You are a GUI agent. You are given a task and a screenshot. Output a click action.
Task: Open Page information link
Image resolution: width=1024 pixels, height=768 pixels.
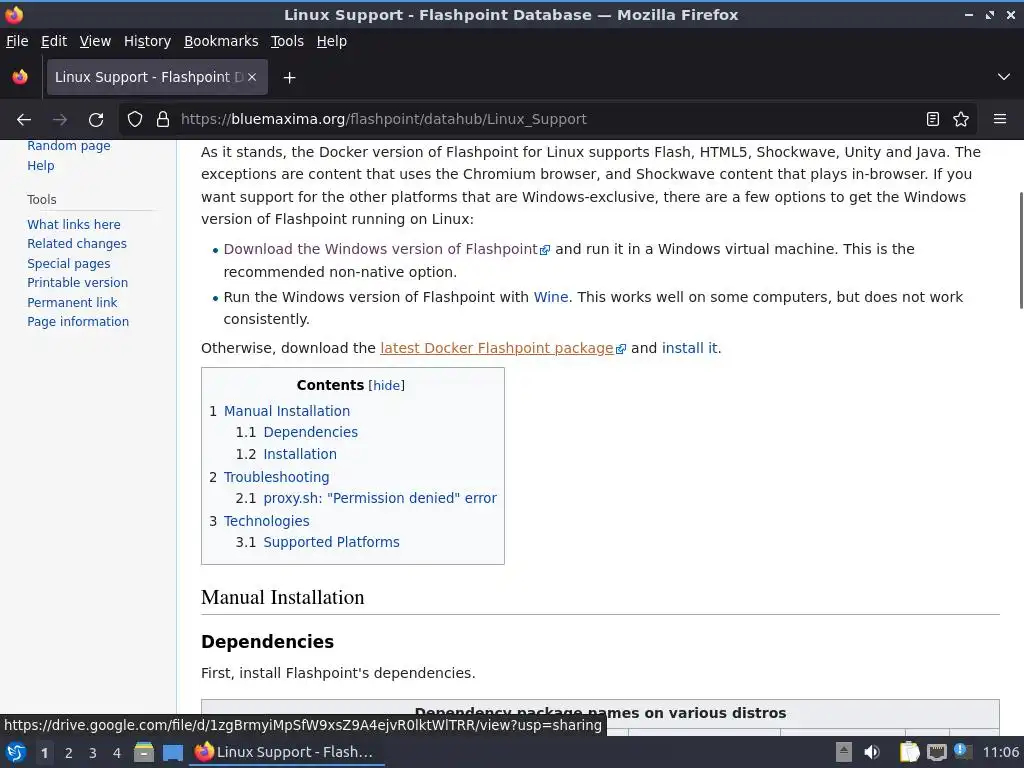tap(78, 322)
